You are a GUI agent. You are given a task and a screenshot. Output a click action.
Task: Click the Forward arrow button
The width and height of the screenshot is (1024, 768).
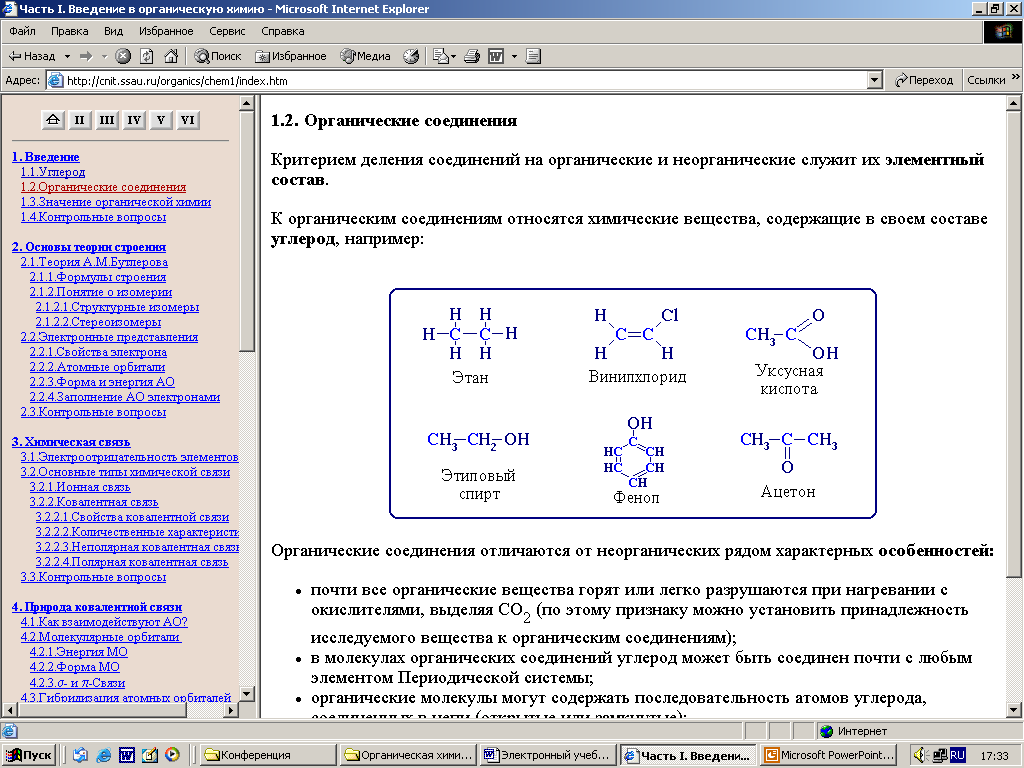pos(86,56)
